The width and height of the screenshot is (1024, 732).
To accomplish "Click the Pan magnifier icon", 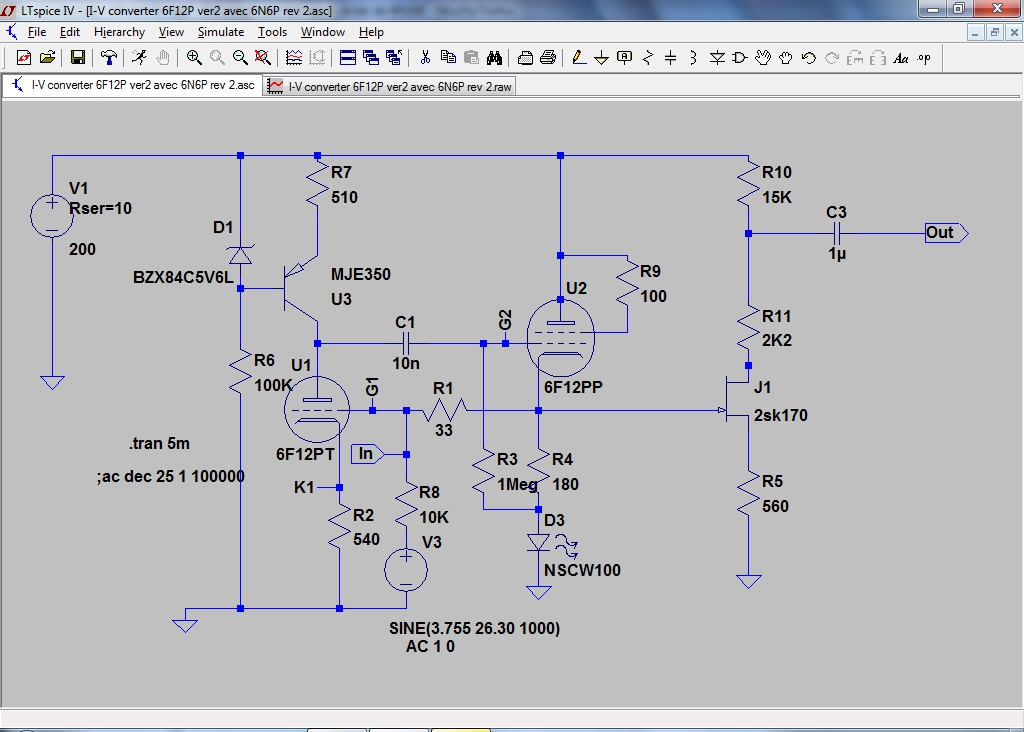I will click(x=217, y=58).
